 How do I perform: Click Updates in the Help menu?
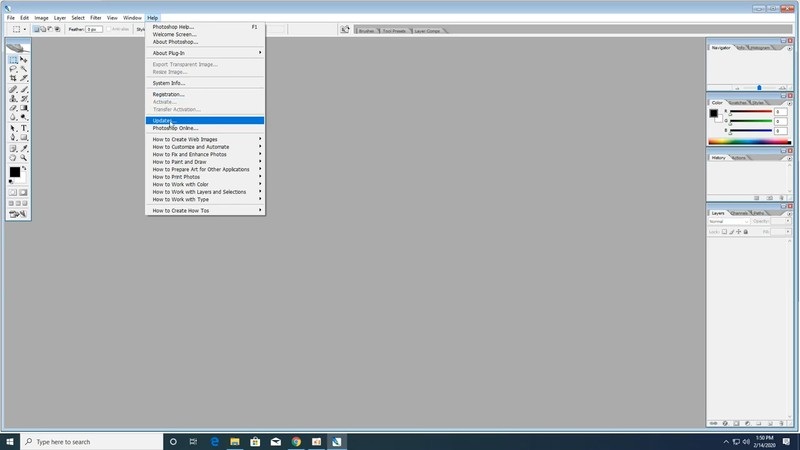(162, 120)
